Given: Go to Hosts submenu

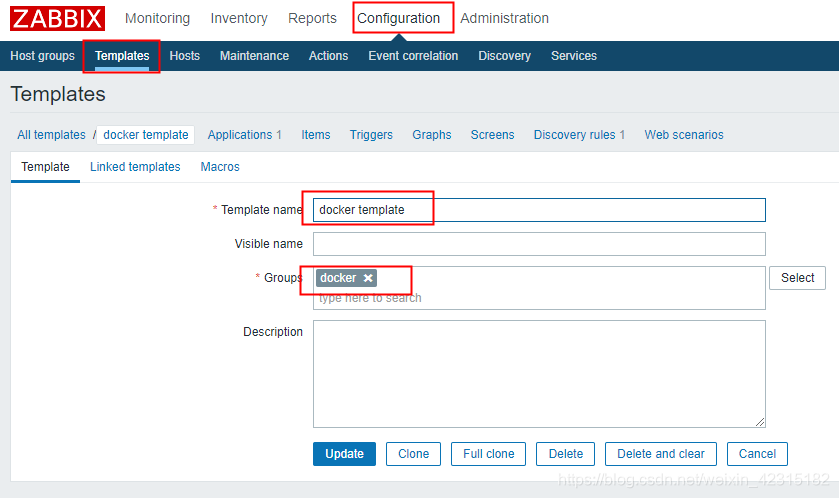Looking at the screenshot, I should click(185, 56).
